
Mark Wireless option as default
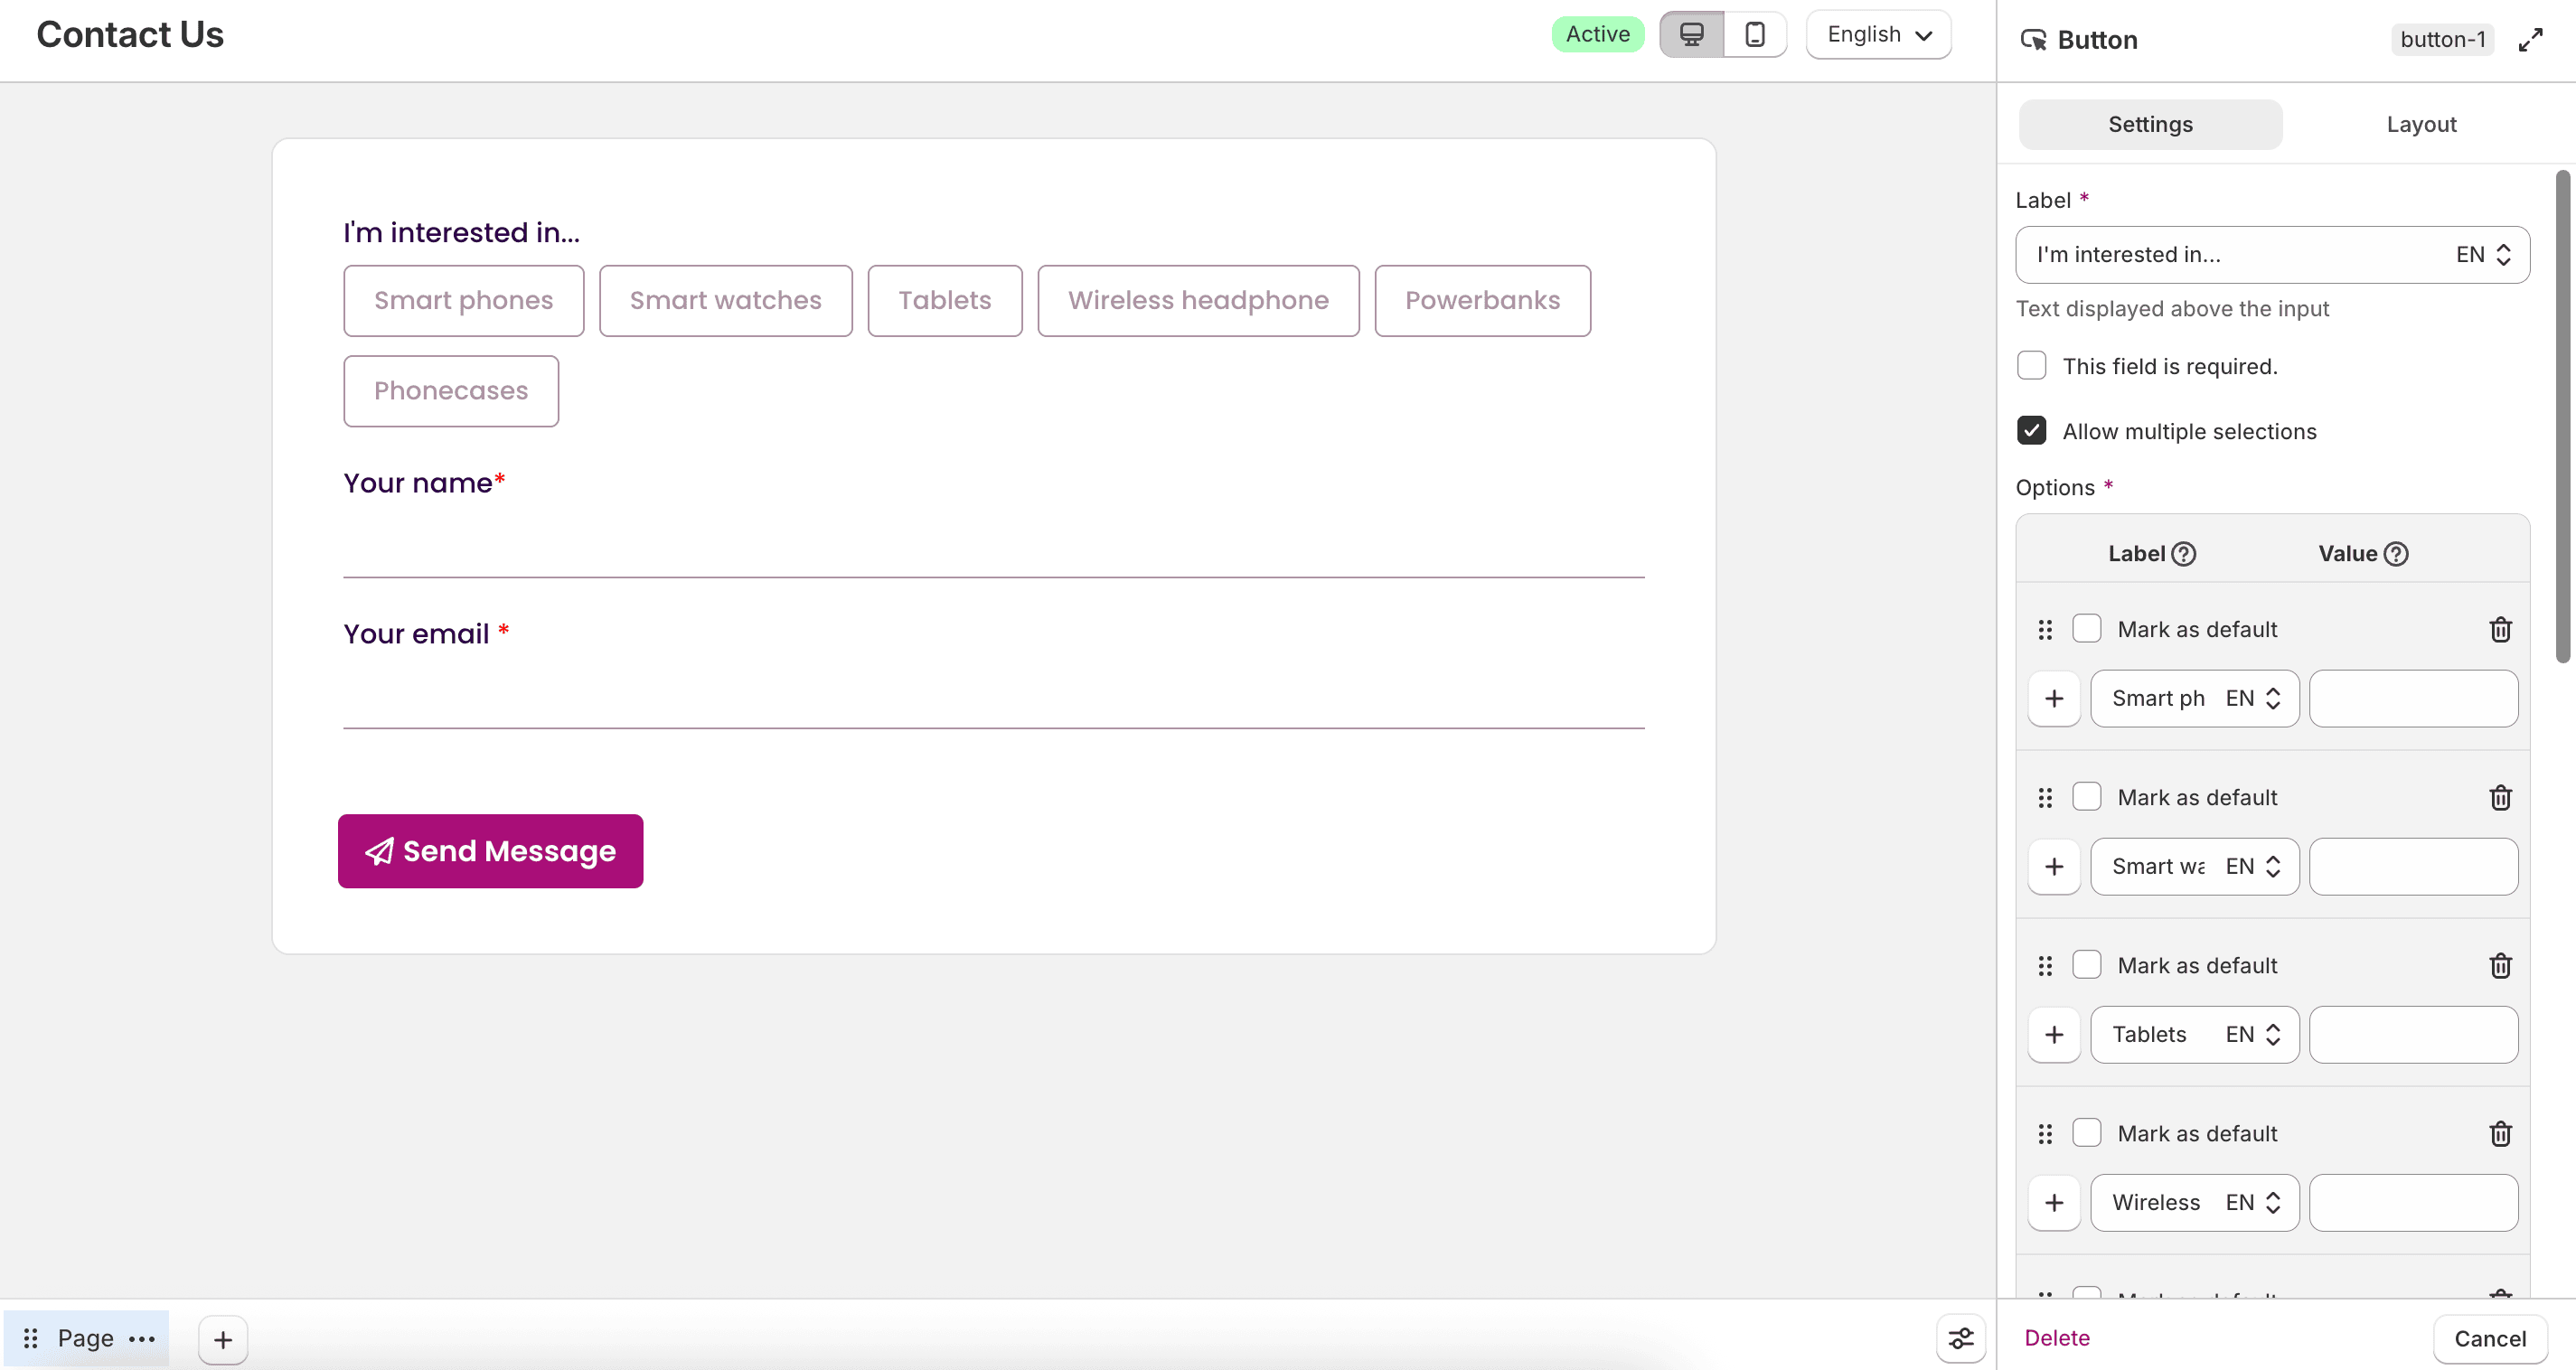(x=2086, y=1133)
